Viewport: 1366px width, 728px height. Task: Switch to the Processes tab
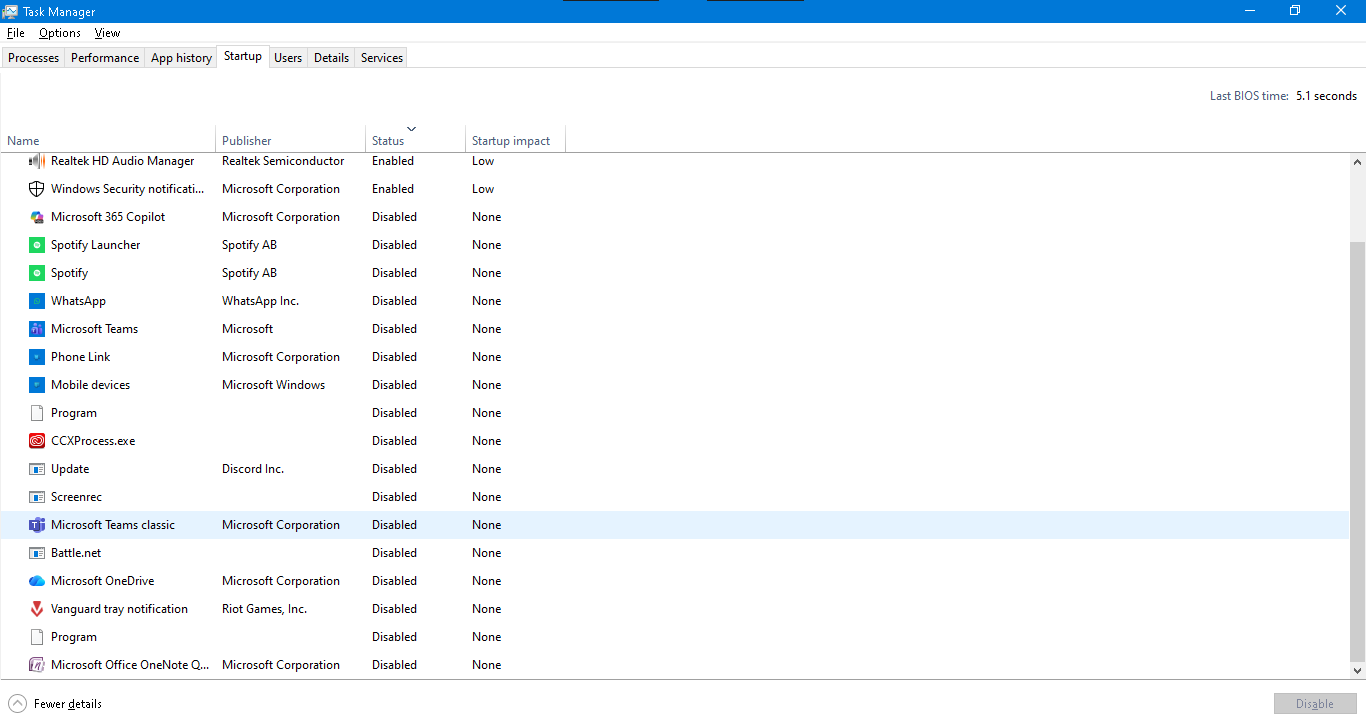pyautogui.click(x=34, y=58)
